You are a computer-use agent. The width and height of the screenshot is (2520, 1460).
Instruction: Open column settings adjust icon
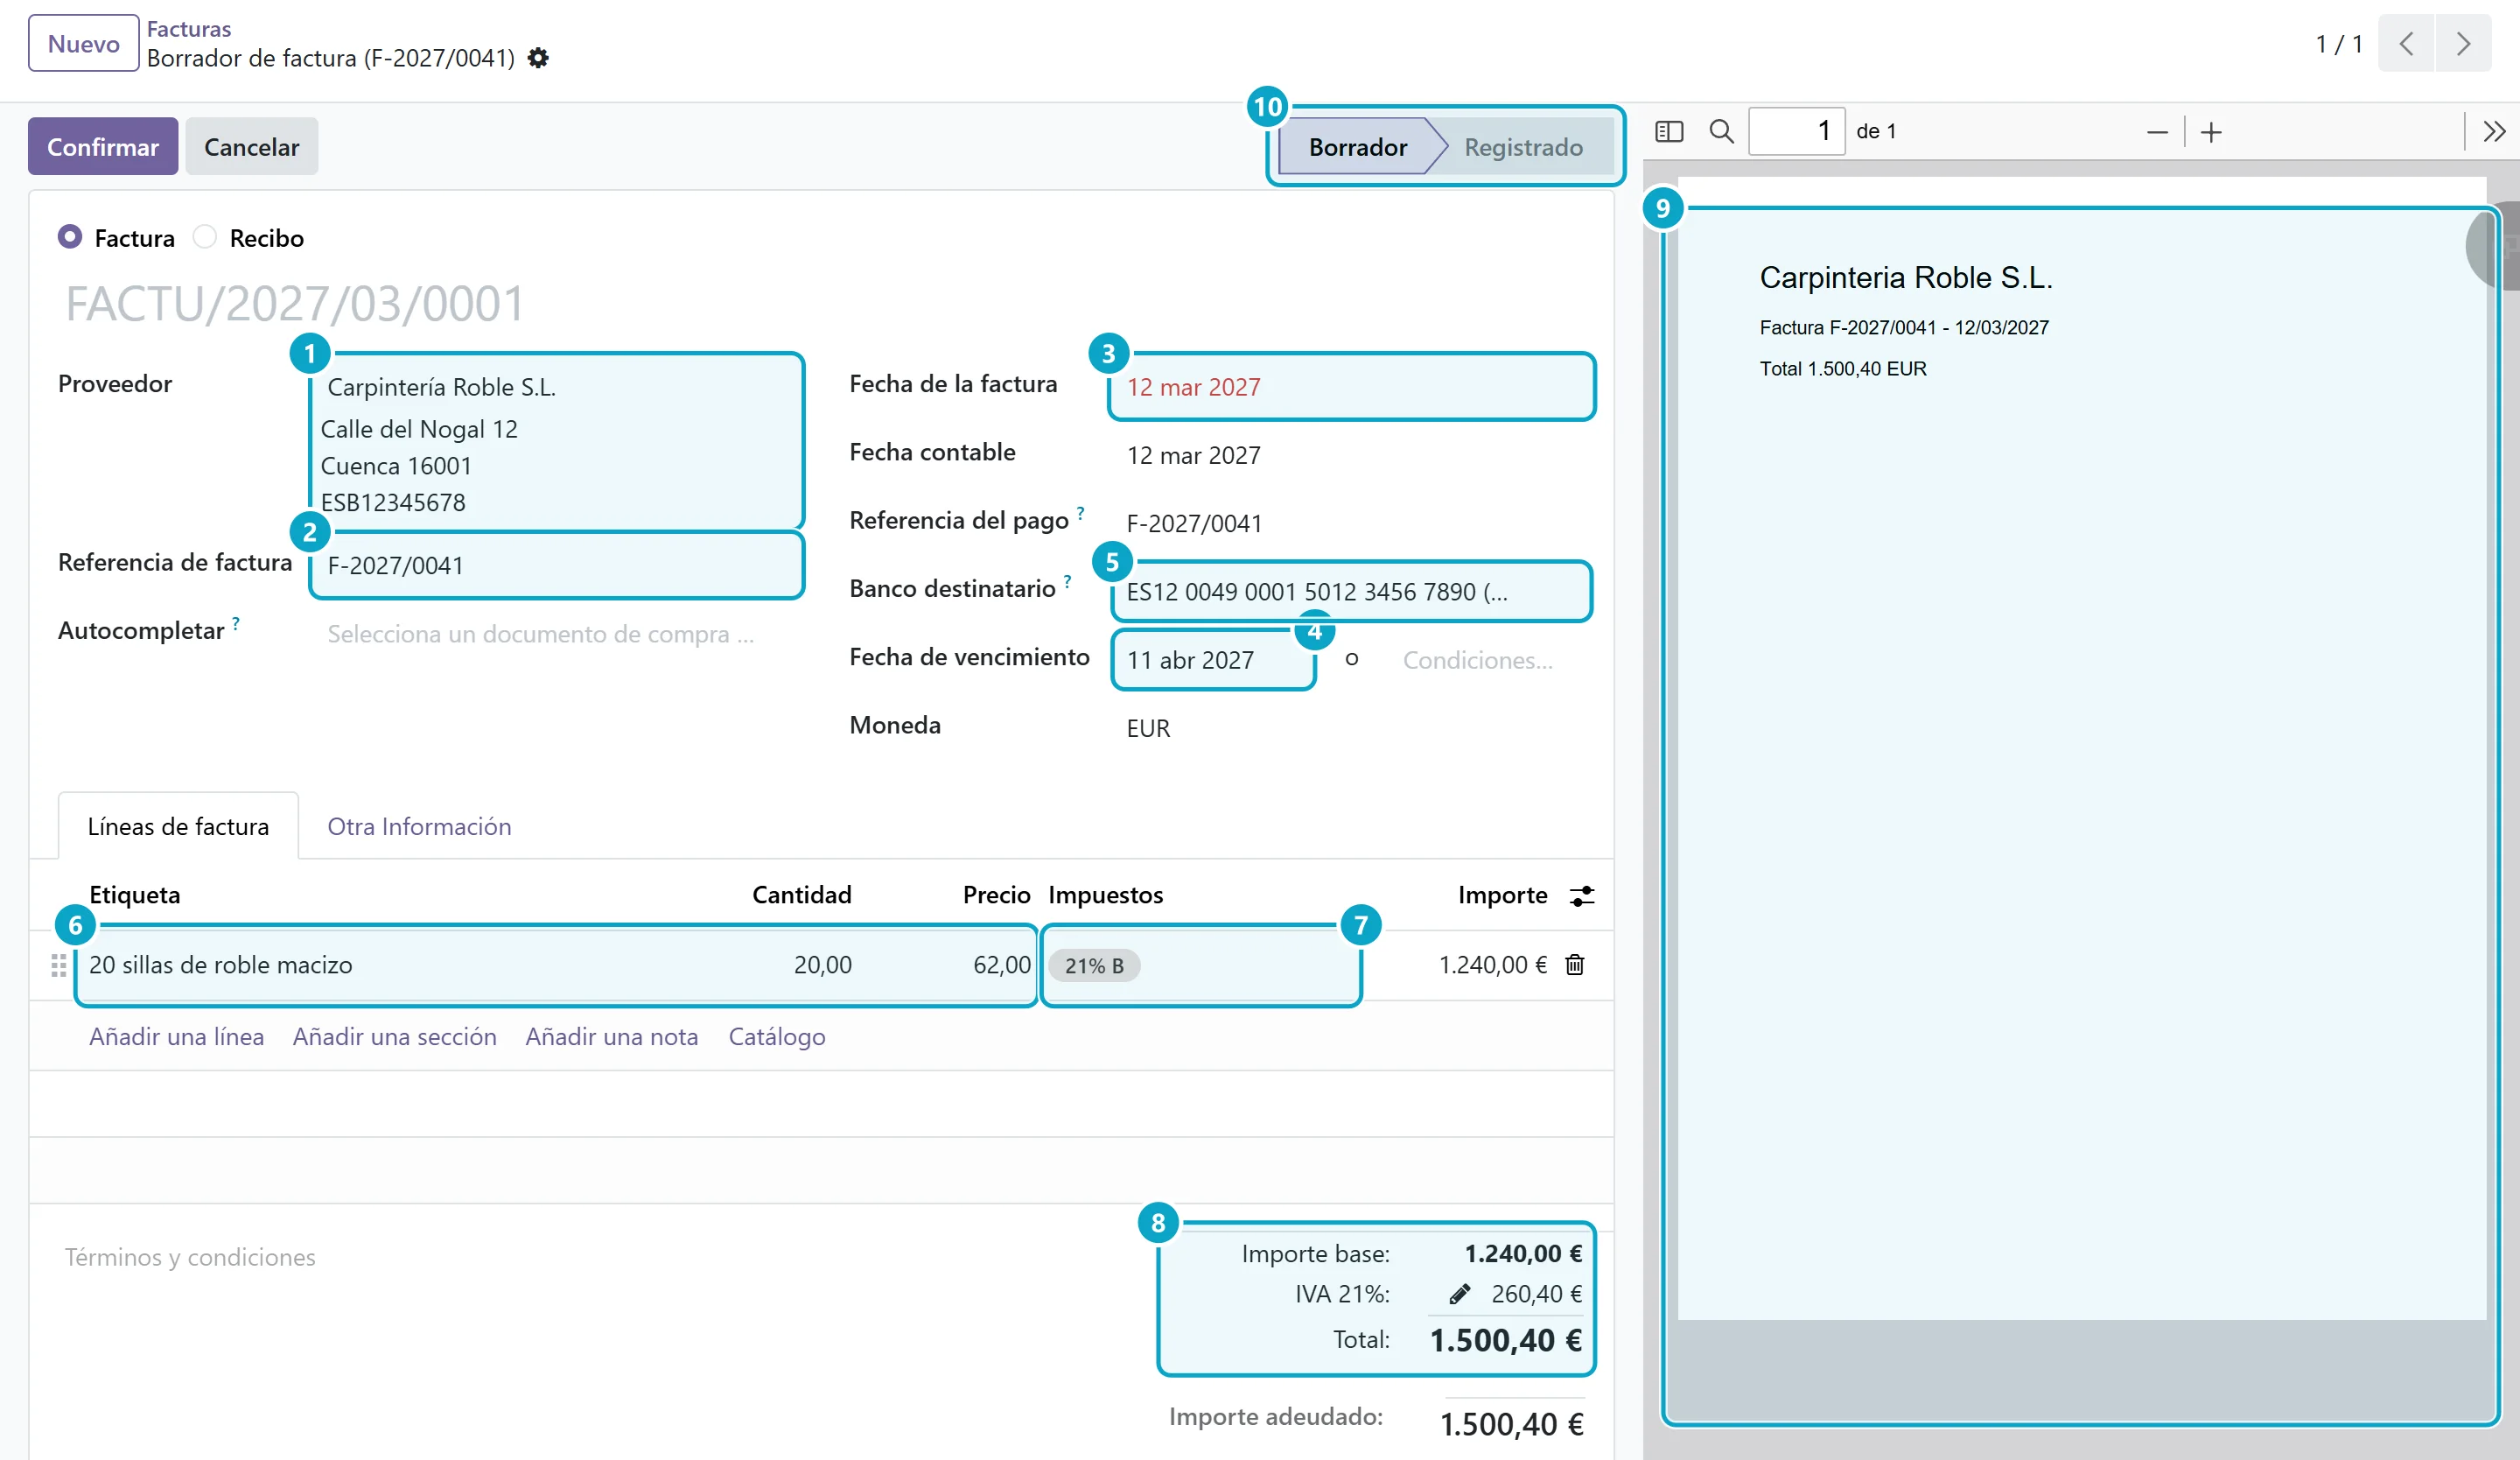click(x=1582, y=895)
